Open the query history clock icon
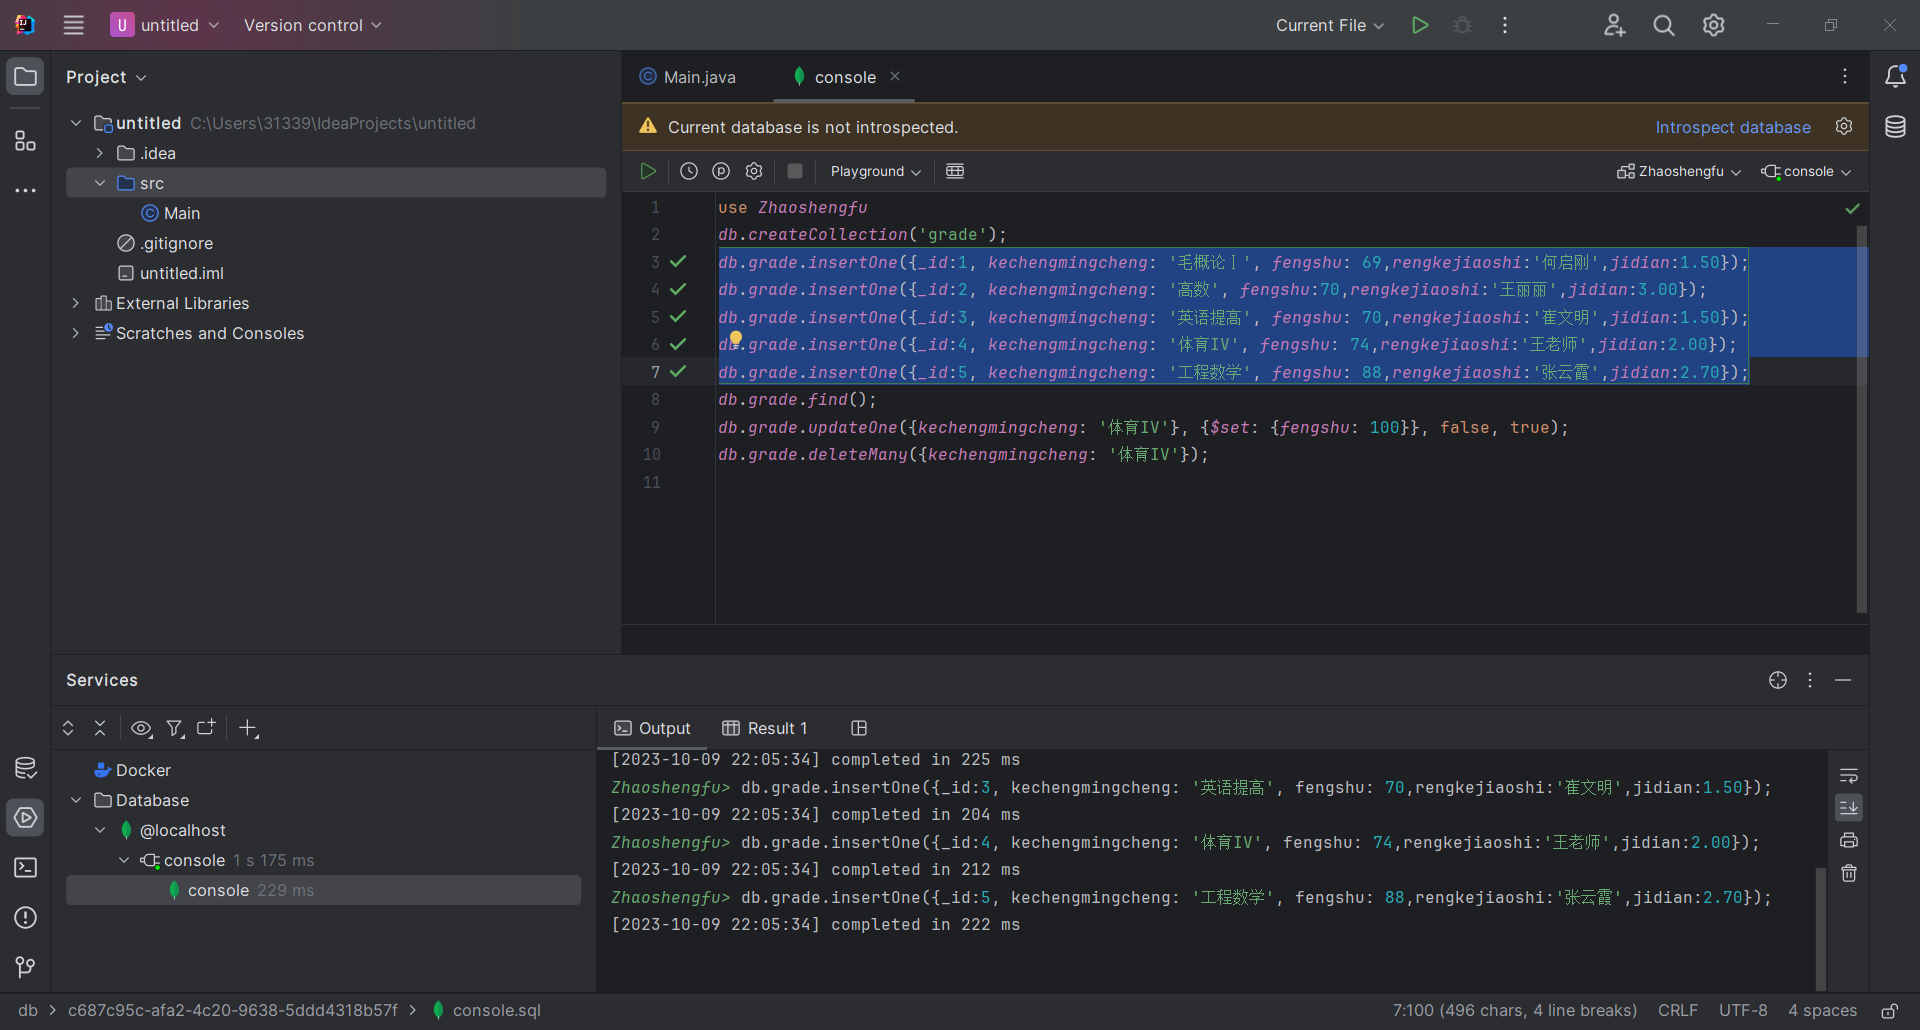 pos(688,171)
